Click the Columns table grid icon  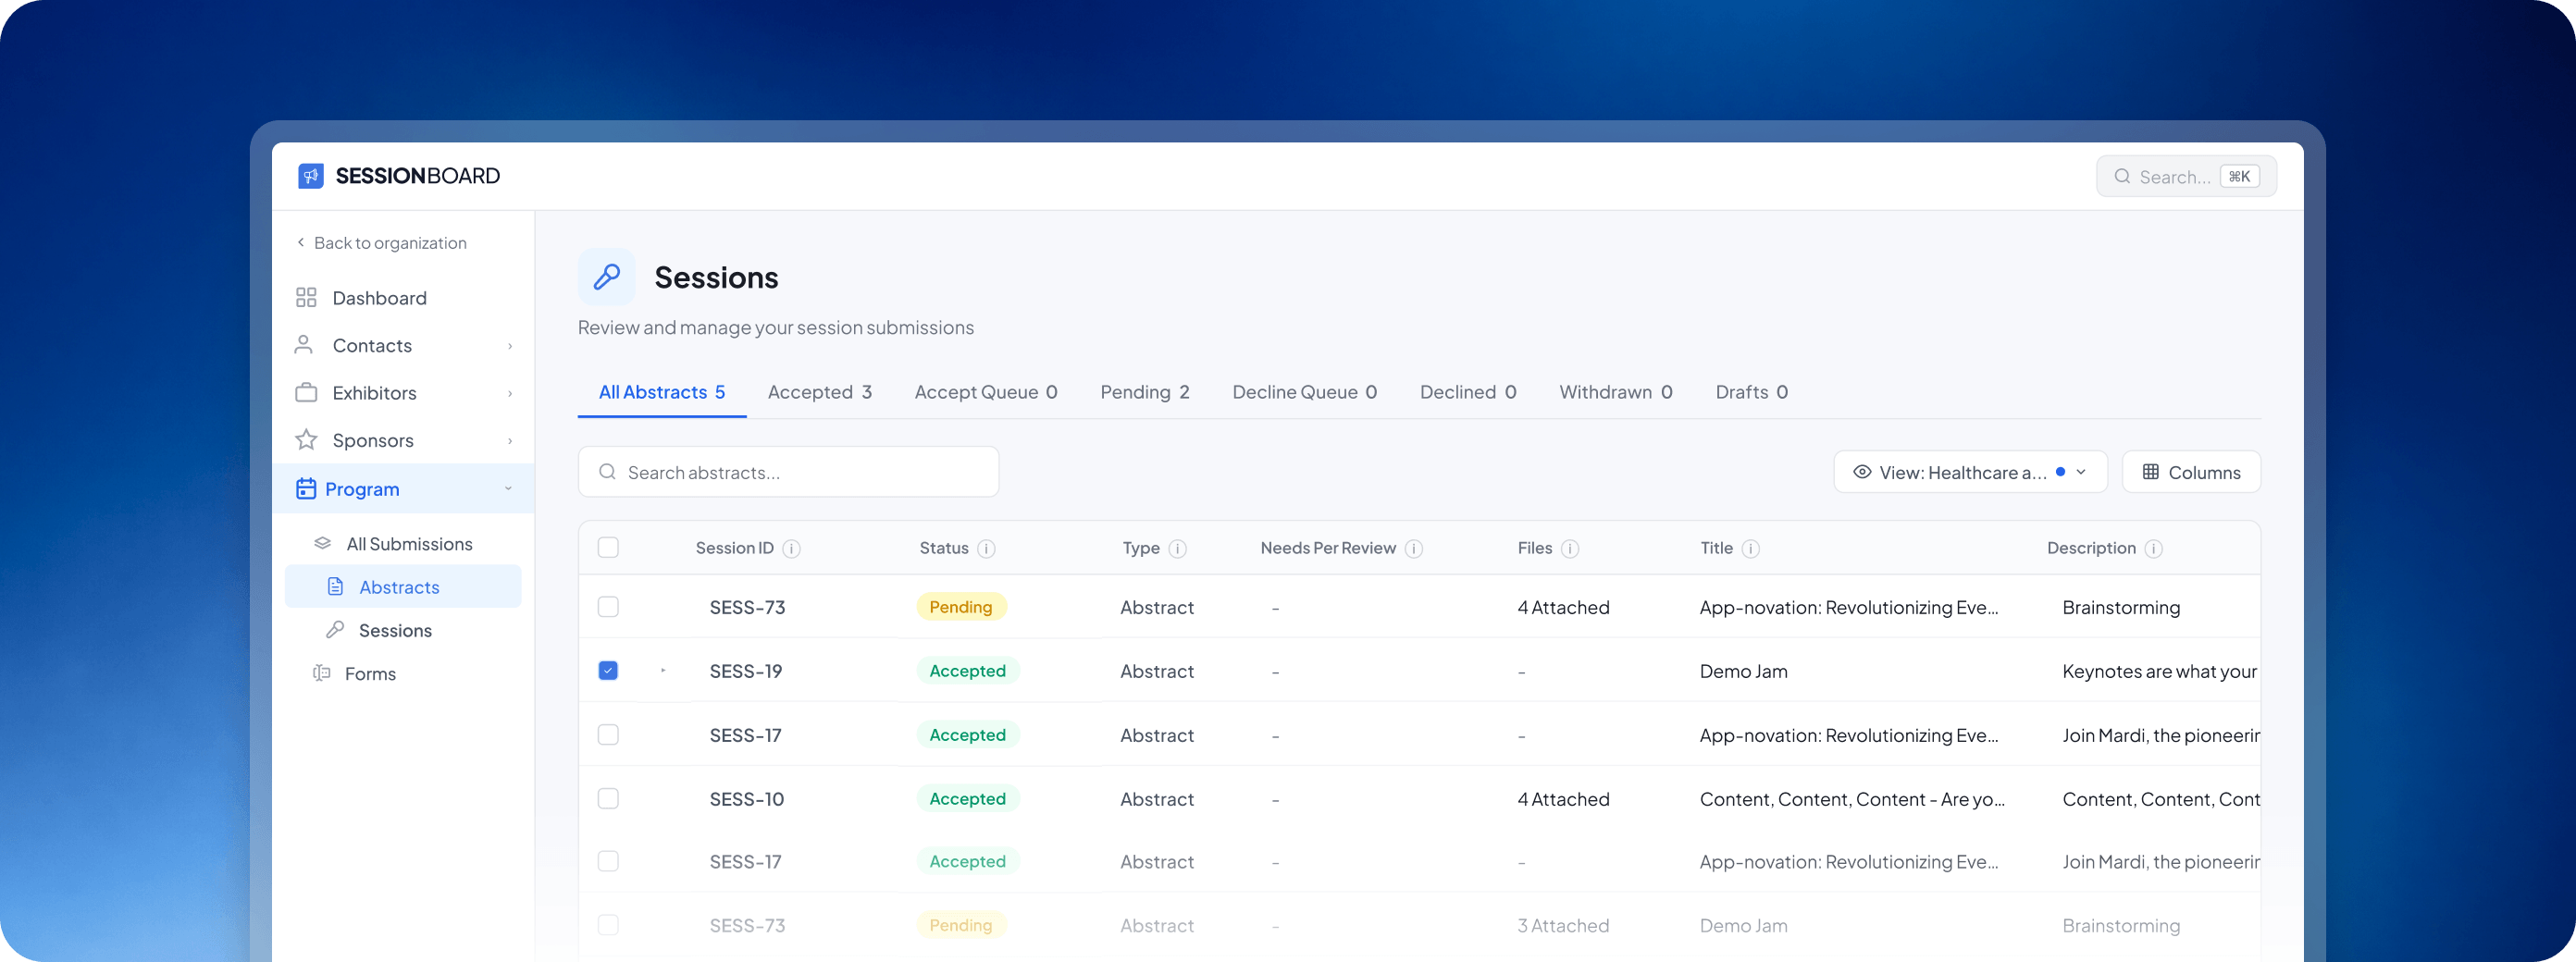point(2151,472)
